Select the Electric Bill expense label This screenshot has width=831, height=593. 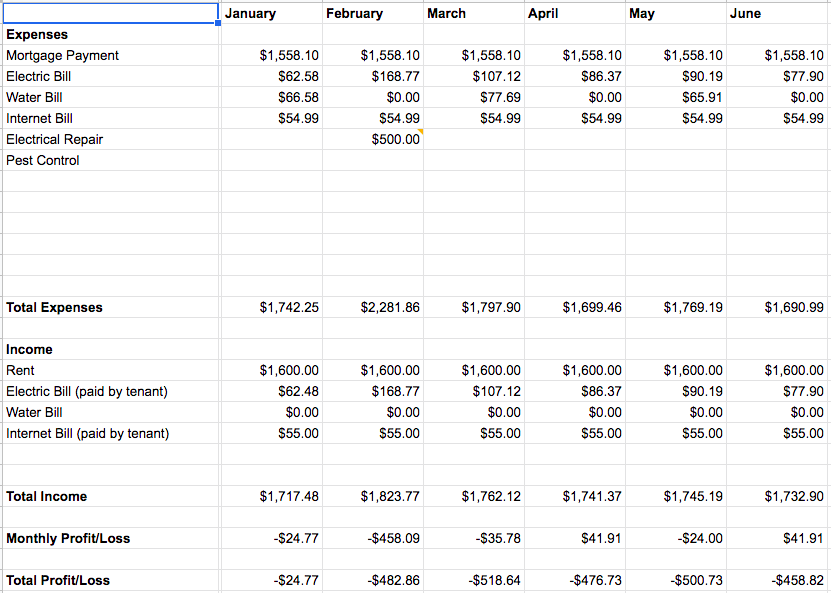pos(110,76)
